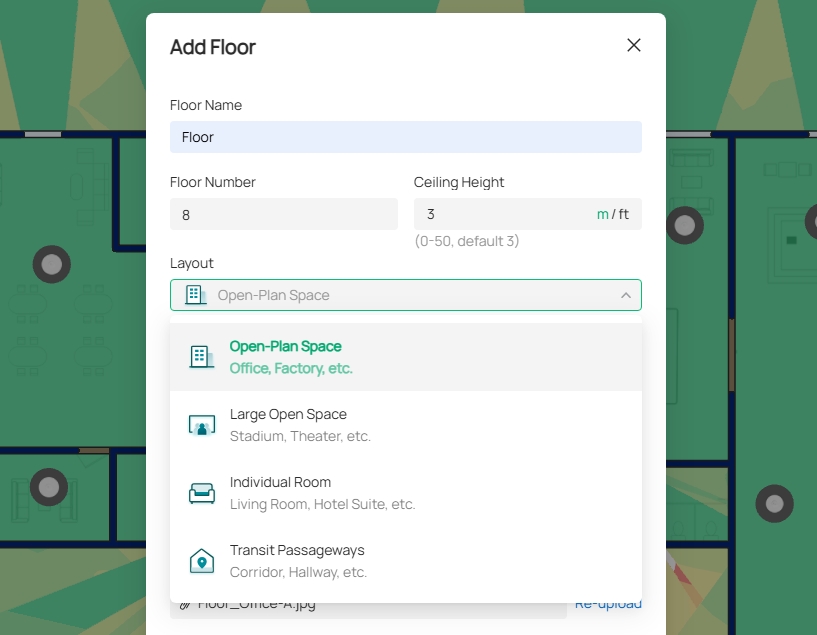817x635 pixels.
Task: Click the building icon beside Open-Plan Space option
Action: point(202,357)
